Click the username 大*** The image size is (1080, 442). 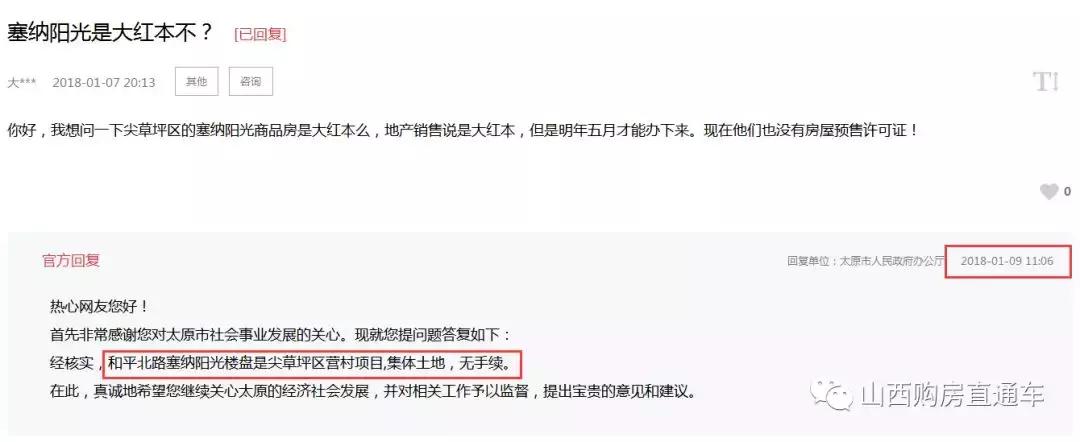21,83
